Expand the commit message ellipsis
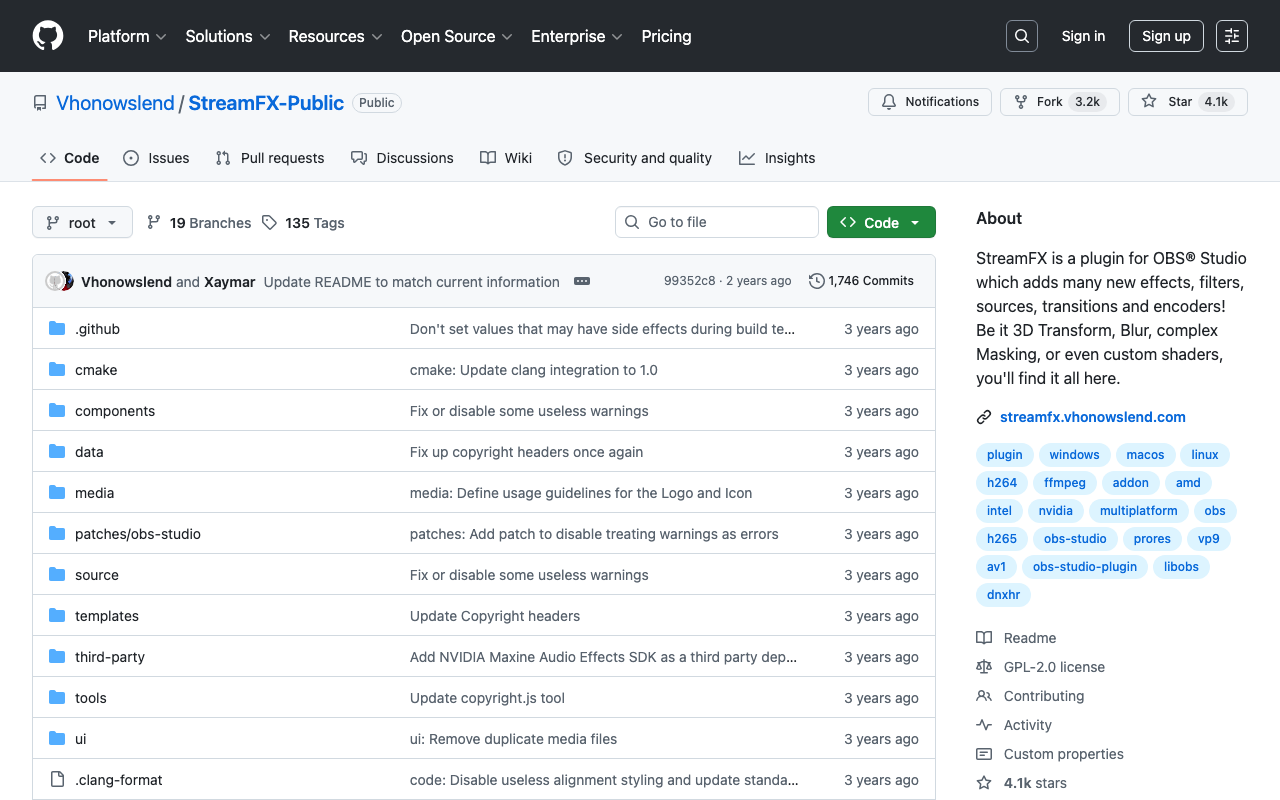The image size is (1280, 800). coord(582,282)
